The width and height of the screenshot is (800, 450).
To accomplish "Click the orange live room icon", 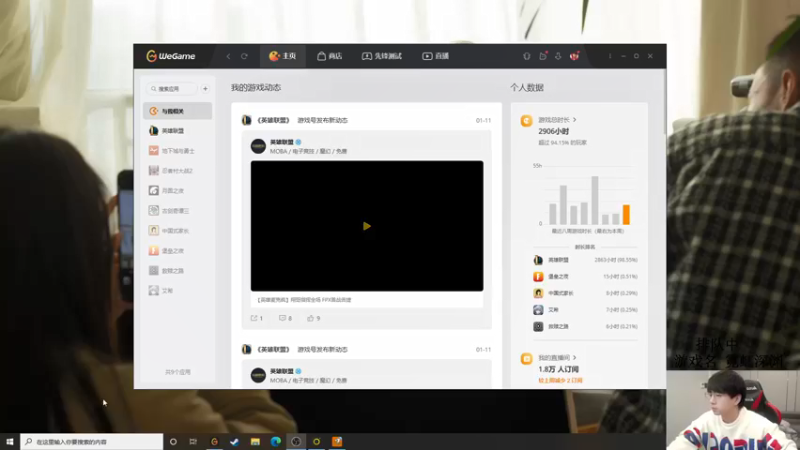I will 527,359.
